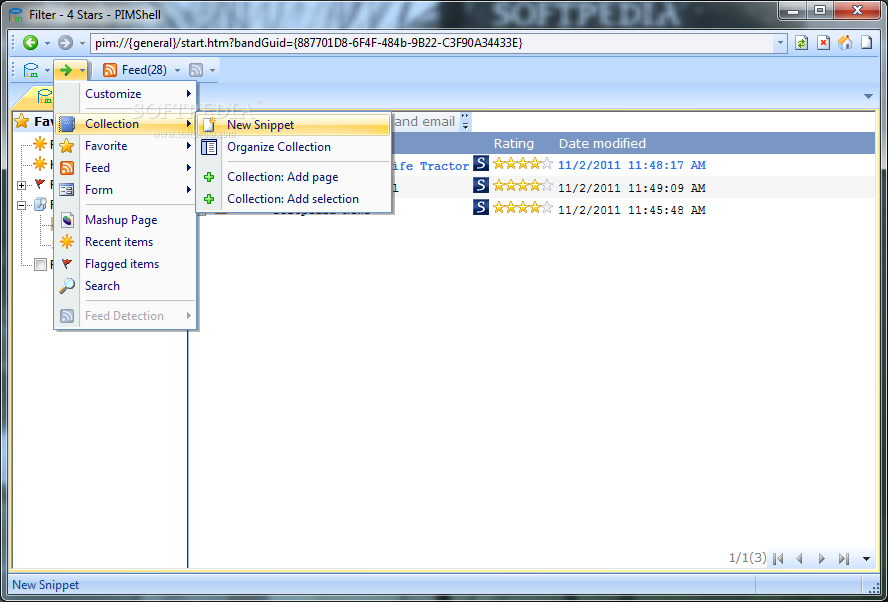Click the Mashup Page menu icon

(x=67, y=220)
